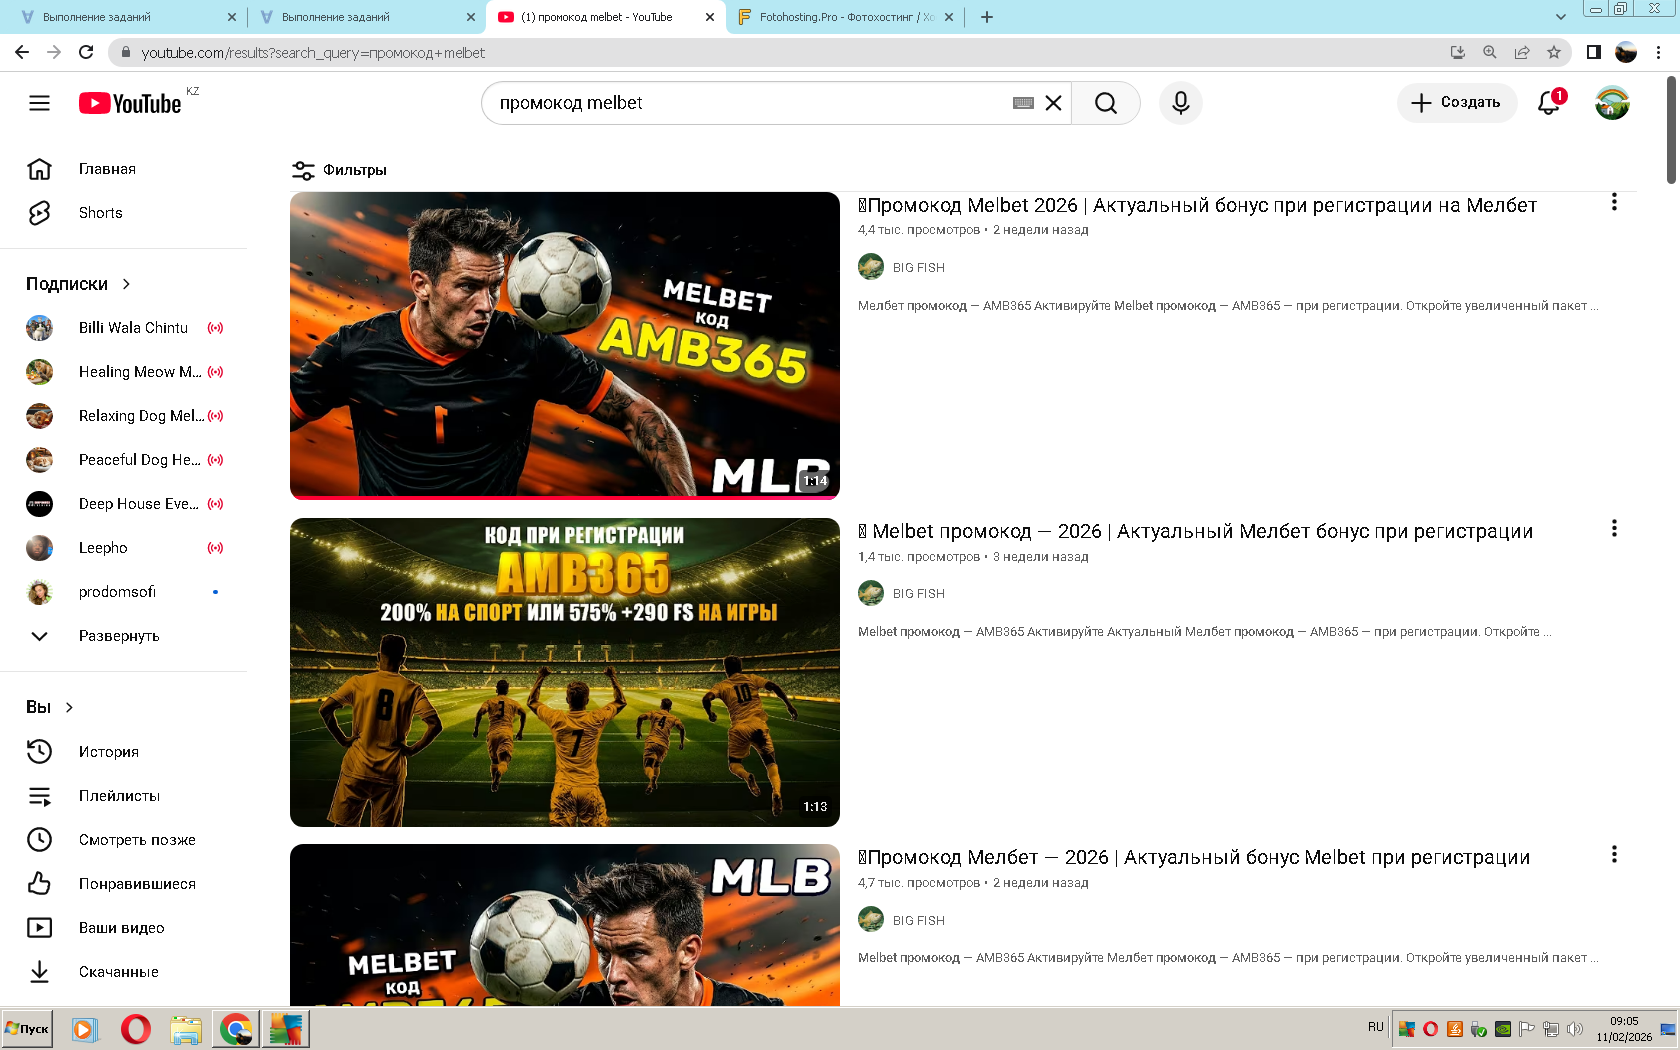This screenshot has height=1050, width=1680.
Task: Click the zoom magnifier in the address bar
Action: pyautogui.click(x=1490, y=52)
